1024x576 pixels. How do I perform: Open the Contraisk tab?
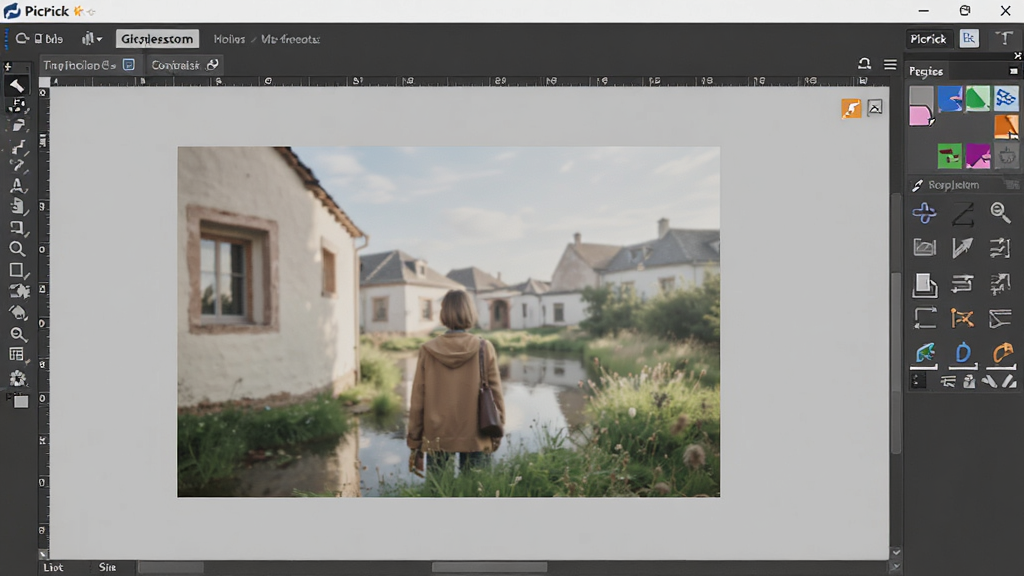[184, 65]
